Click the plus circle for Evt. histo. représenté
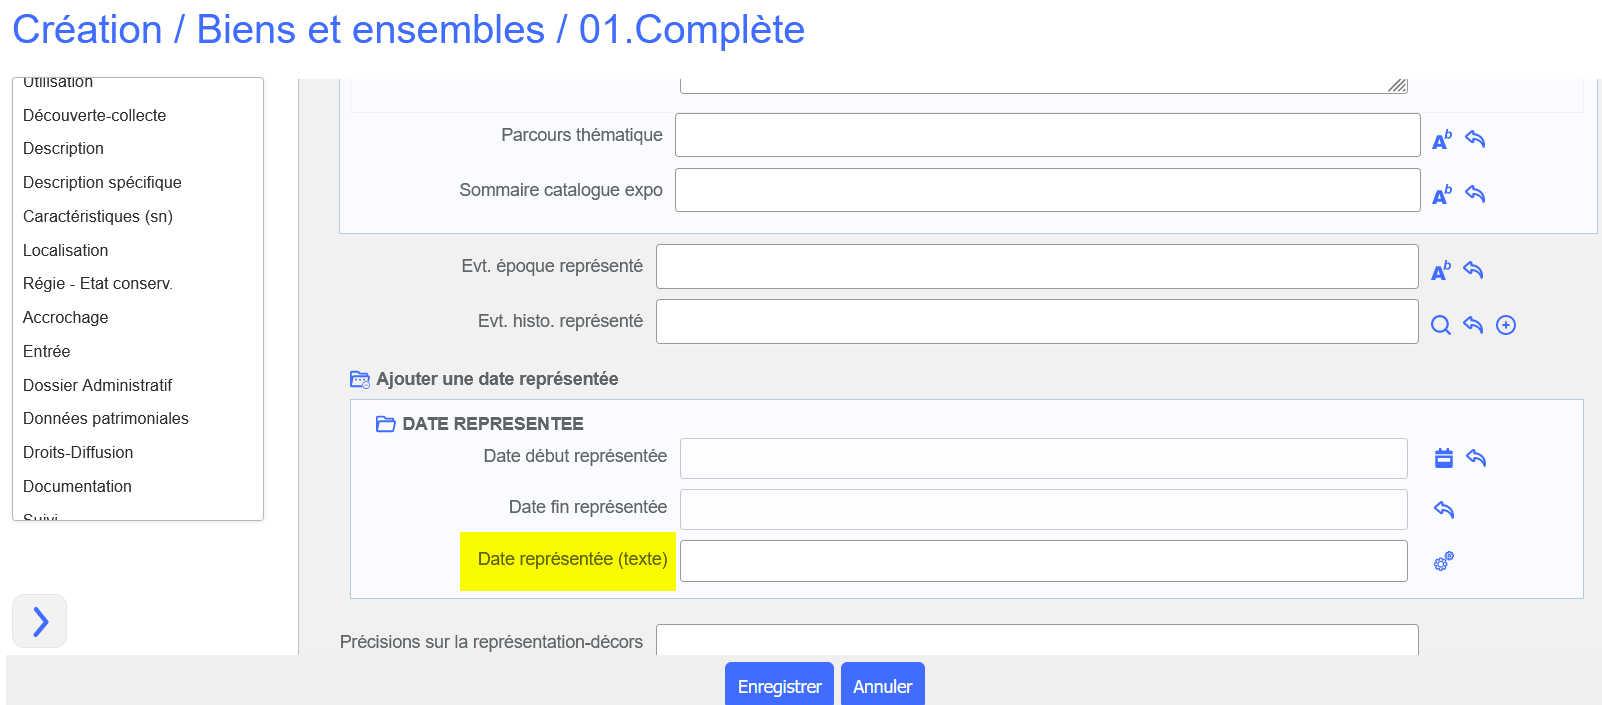Image resolution: width=1602 pixels, height=705 pixels. 1506,325
